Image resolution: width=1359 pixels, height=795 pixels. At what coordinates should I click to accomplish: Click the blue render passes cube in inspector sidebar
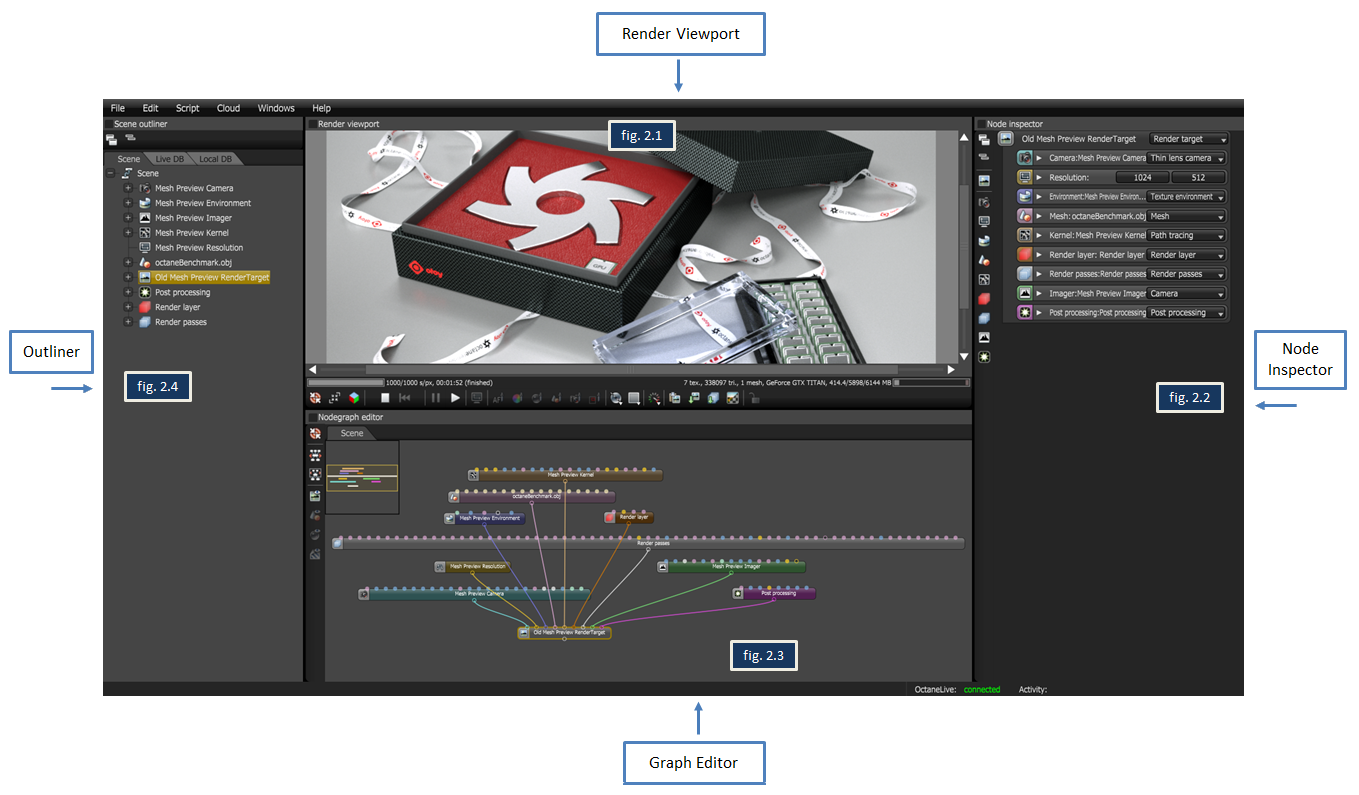tap(984, 318)
